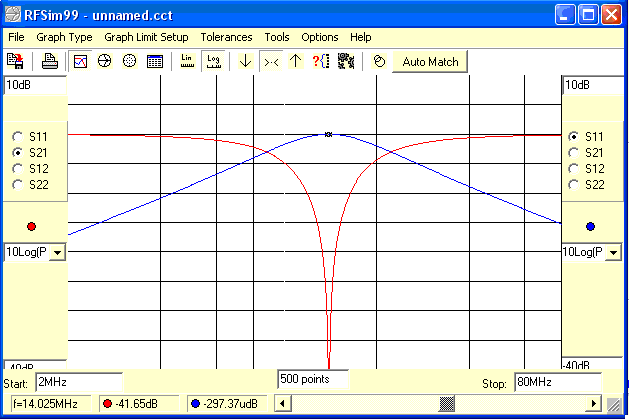Open the Options menu
629x419 pixels.
(x=320, y=37)
